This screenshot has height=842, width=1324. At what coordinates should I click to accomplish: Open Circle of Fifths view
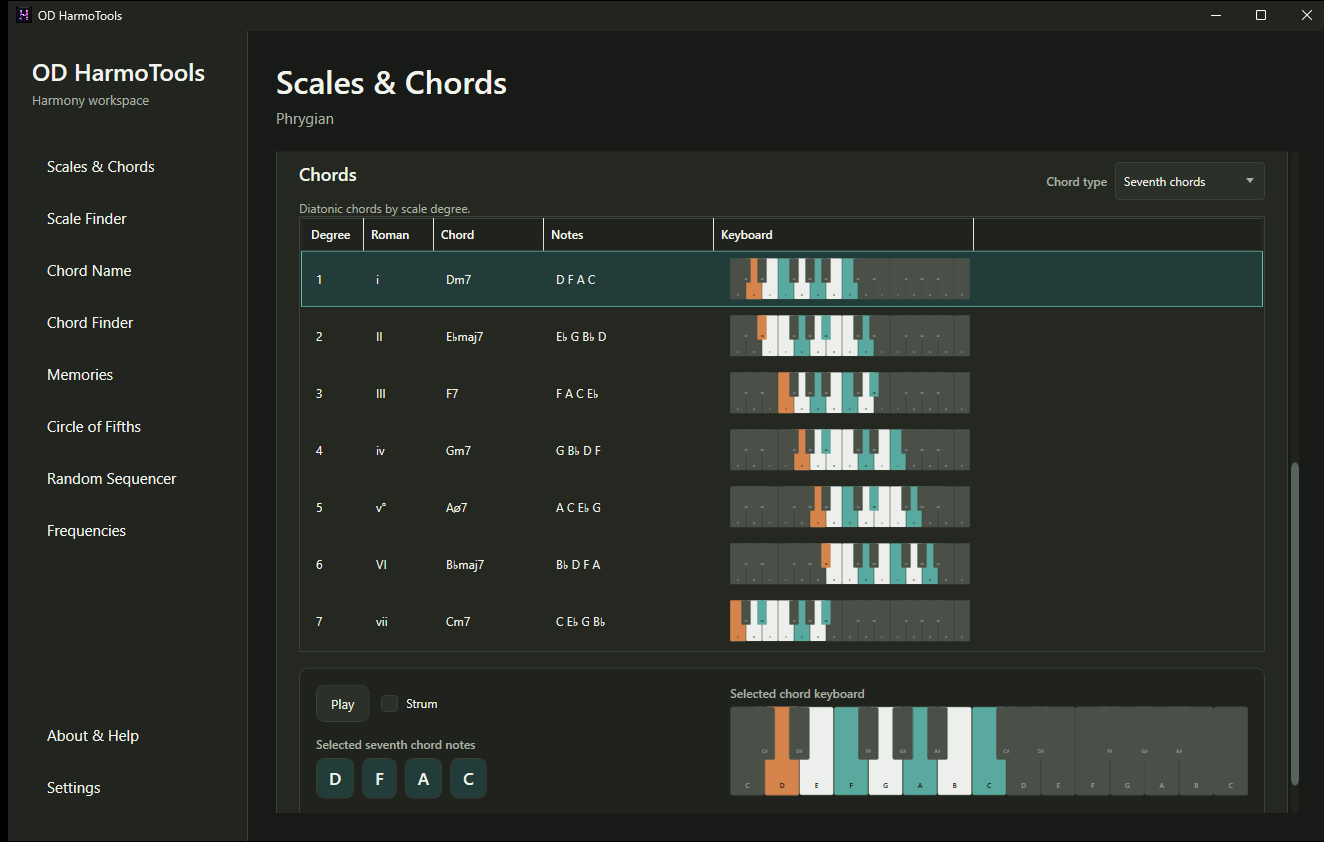94,427
